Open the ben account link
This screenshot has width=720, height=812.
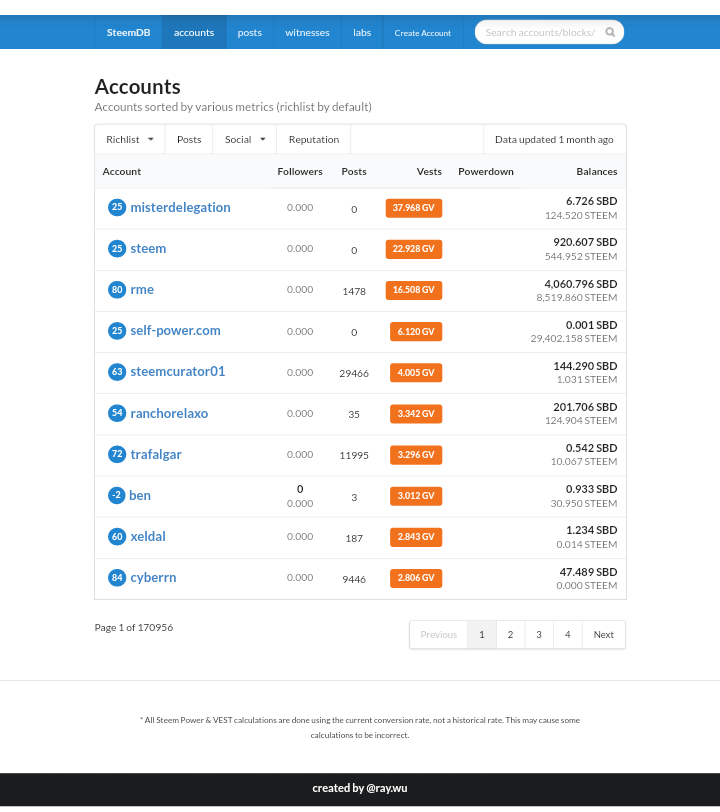click(140, 495)
